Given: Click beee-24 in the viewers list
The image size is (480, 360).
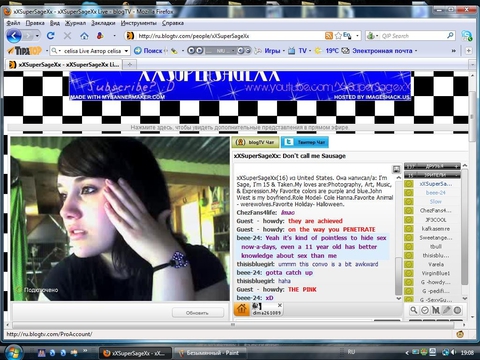Looking at the screenshot, I should (x=435, y=193).
